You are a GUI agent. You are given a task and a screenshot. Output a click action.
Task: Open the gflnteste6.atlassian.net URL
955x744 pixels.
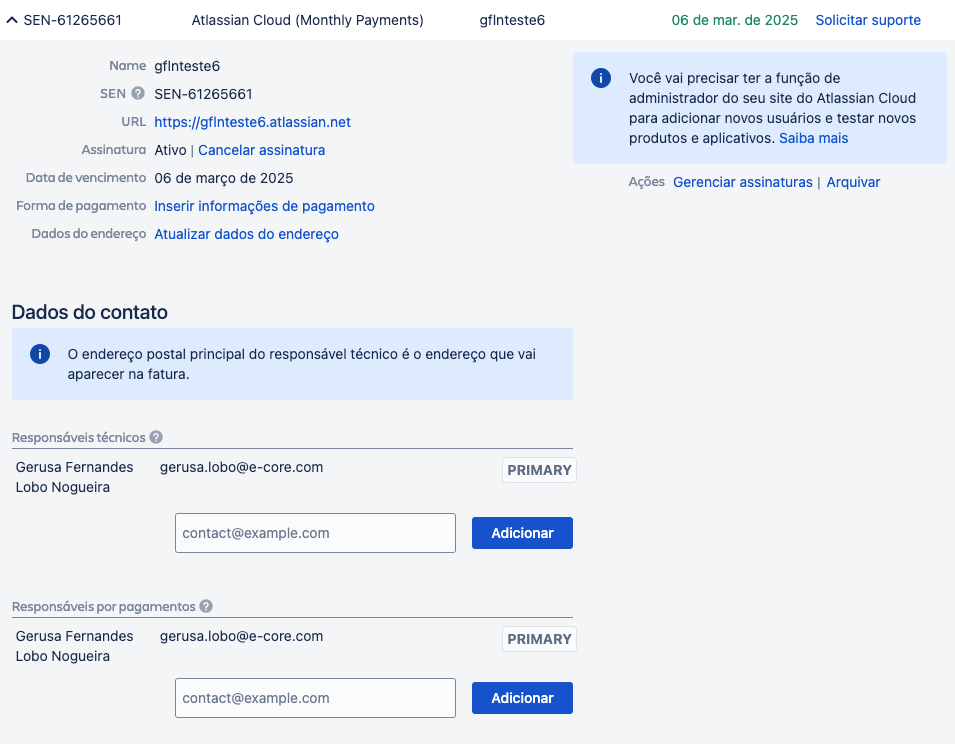(252, 122)
